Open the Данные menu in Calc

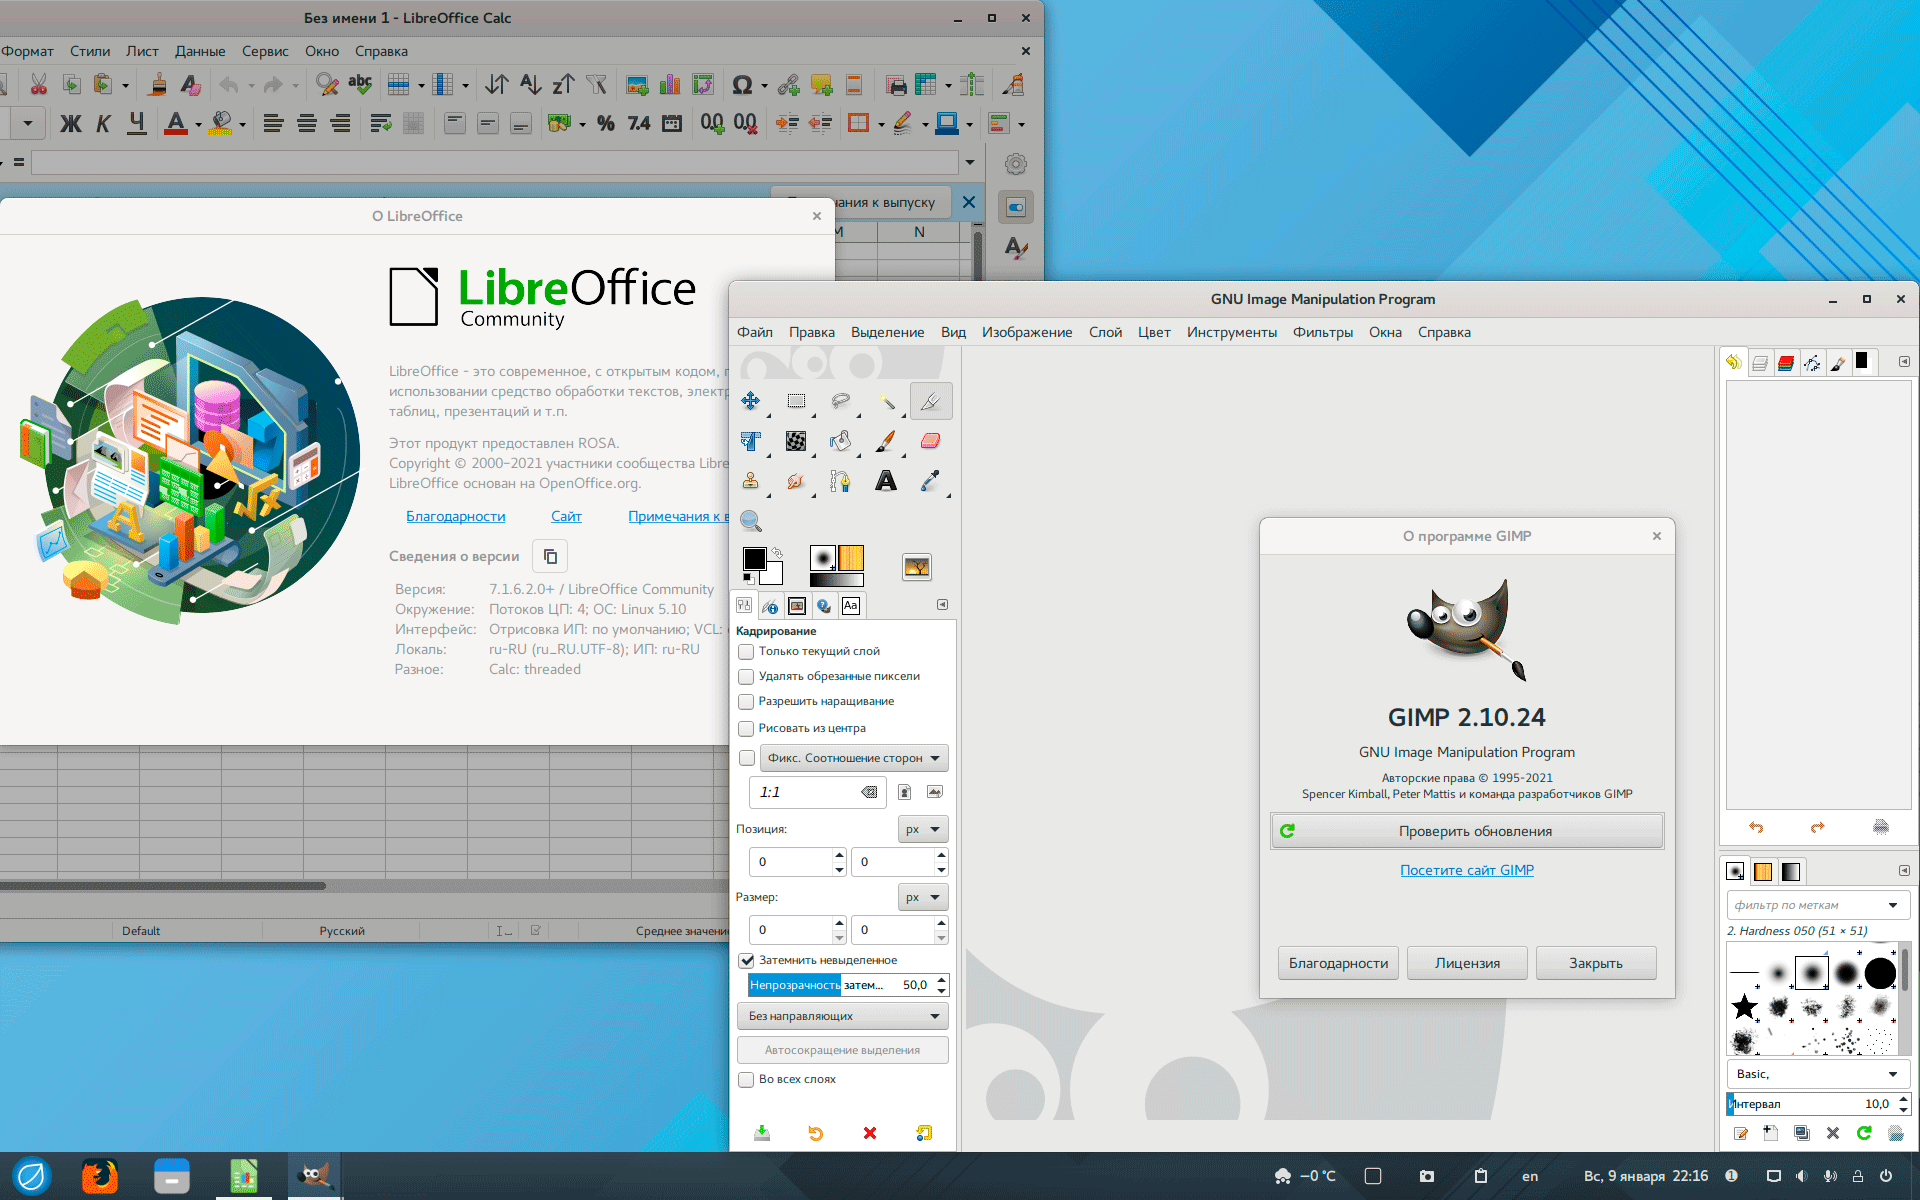tap(200, 51)
